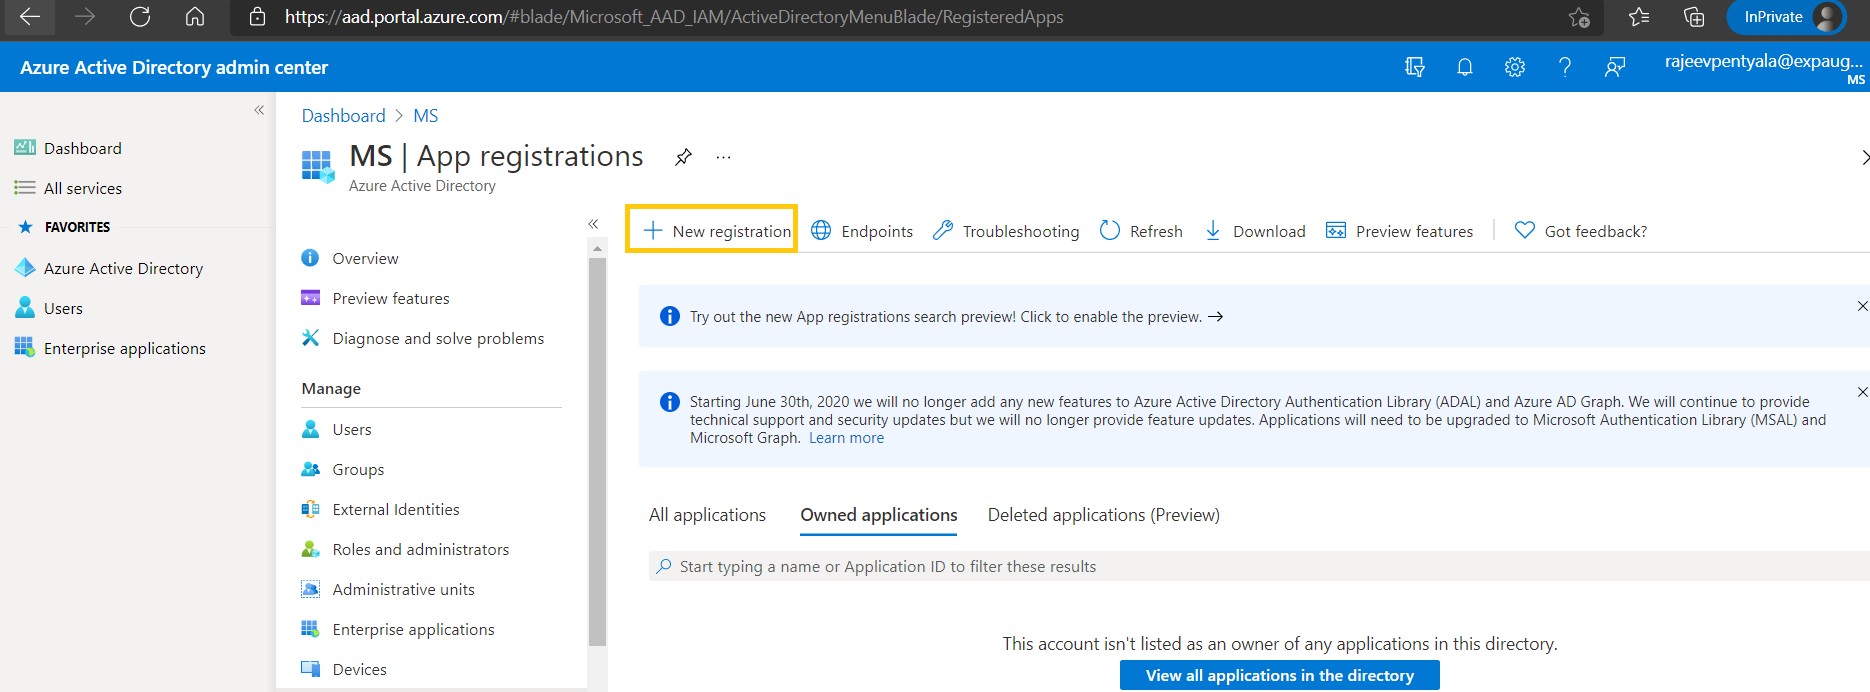This screenshot has width=1870, height=692.
Task: Click the resource menu vertical scrollbar
Action: click(x=597, y=450)
